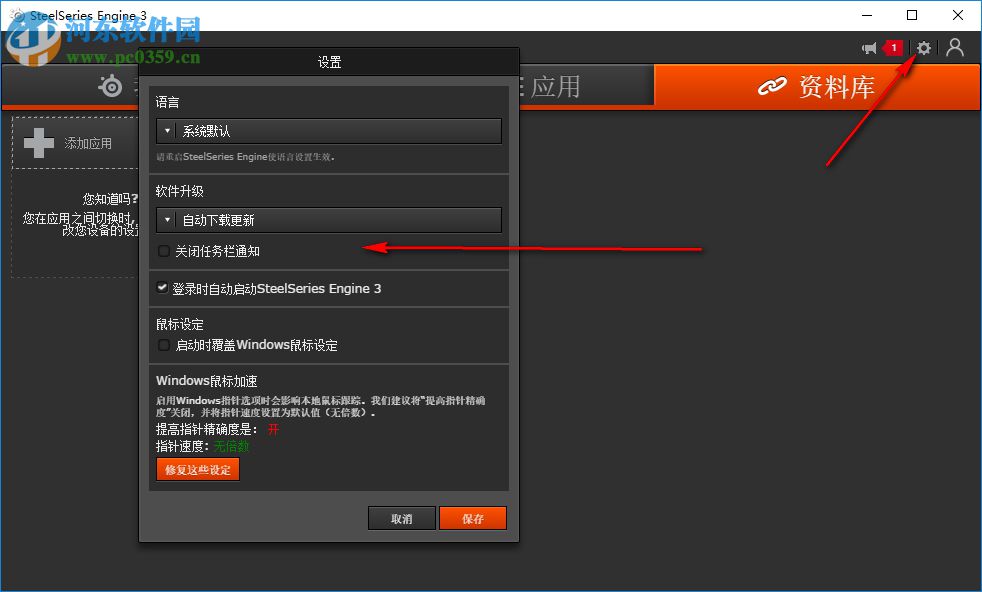Click the chain link icon on 资料库 tab
Viewport: 982px width, 592px height.
click(x=773, y=86)
